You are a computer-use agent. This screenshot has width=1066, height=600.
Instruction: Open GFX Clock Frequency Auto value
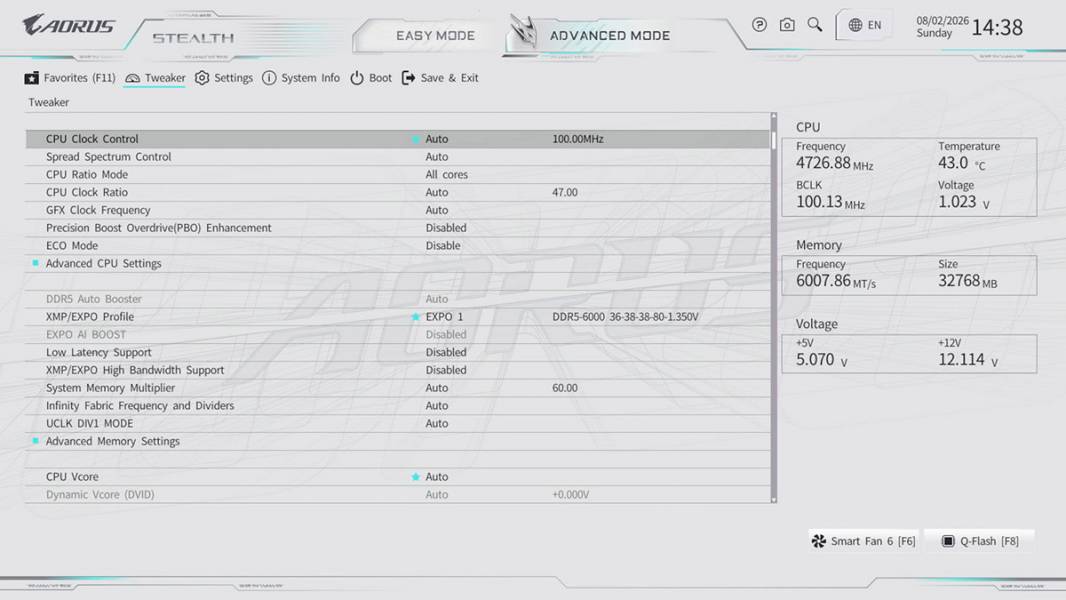[x=436, y=210]
